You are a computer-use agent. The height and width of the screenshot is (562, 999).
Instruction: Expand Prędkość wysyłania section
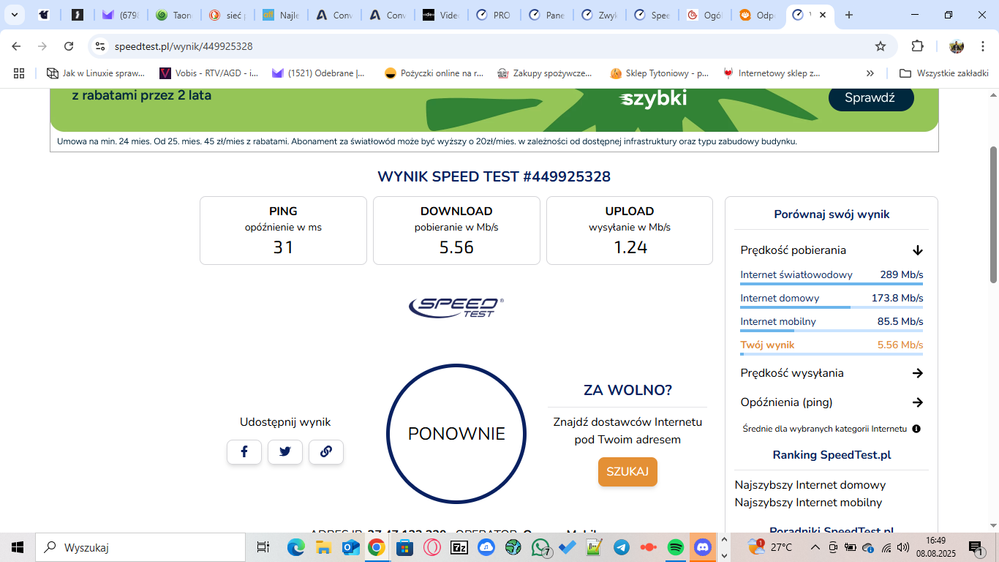(917, 373)
